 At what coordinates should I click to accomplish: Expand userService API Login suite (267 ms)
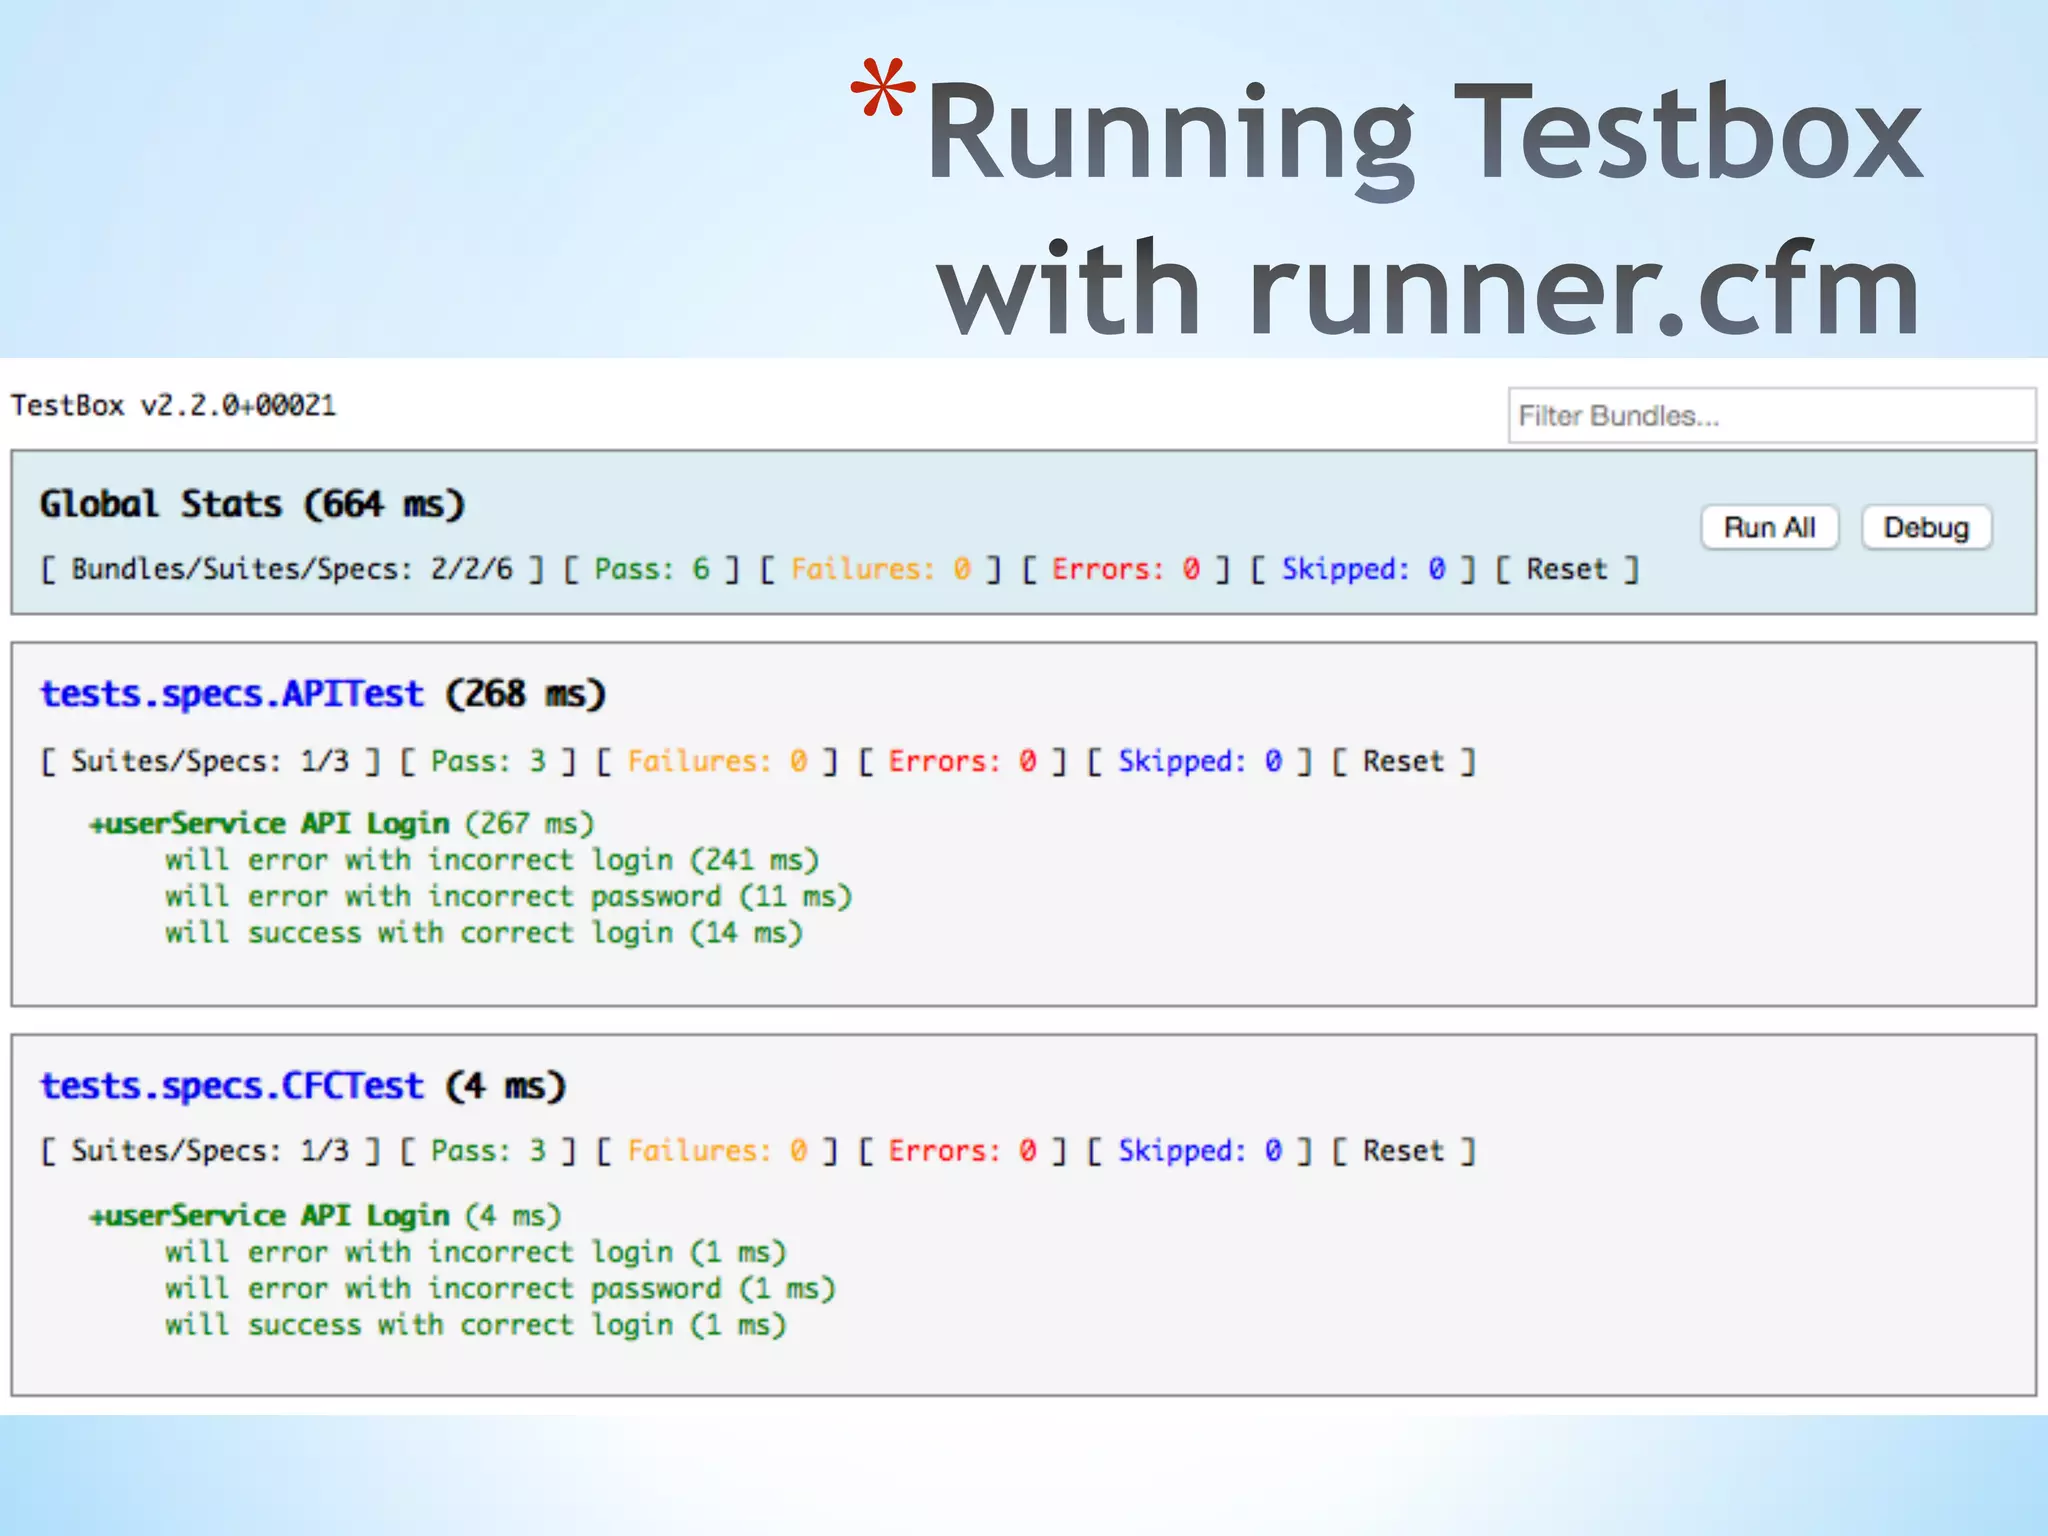(x=342, y=824)
